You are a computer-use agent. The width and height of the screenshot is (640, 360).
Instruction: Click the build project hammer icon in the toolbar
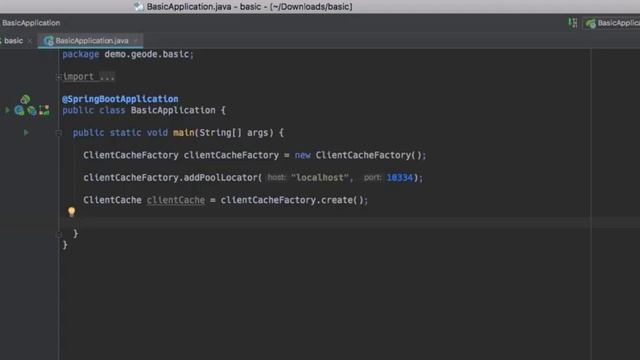[x=573, y=23]
